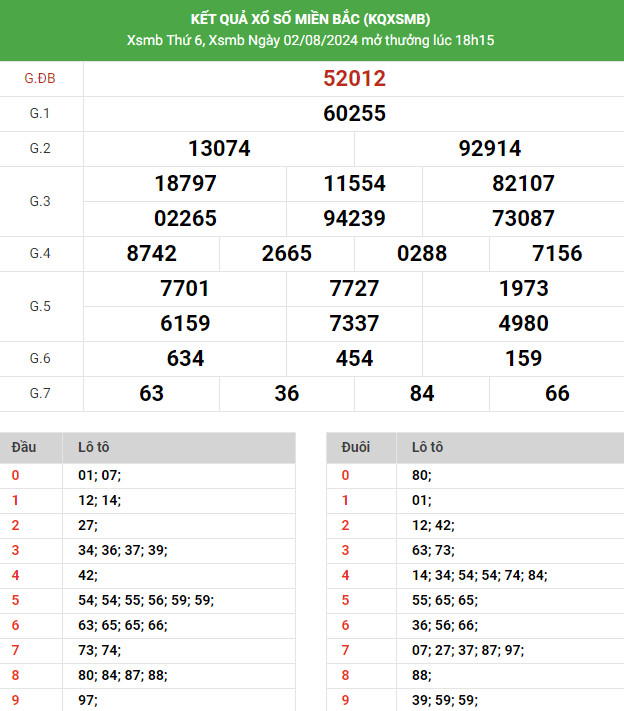Select the 'G.2' prize label
The image size is (624, 711).
pyautogui.click(x=40, y=148)
